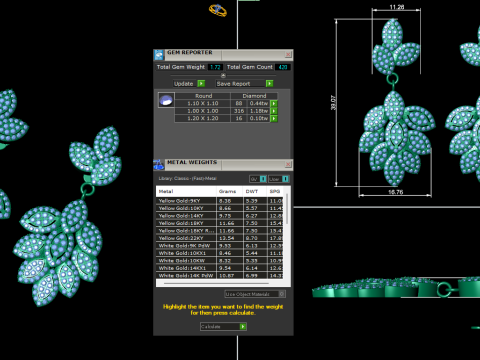Enable Use Object Materials checkbox
Screen dimensions: 480x360
282,294
